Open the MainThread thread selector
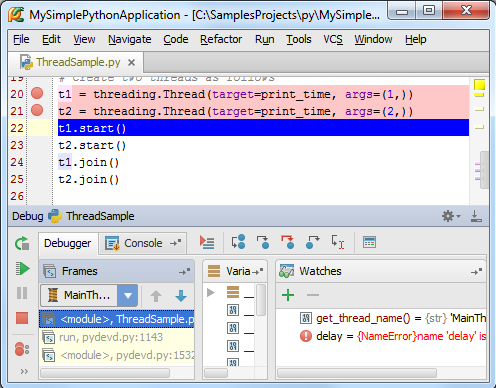The width and height of the screenshot is (496, 388). pyautogui.click(x=89, y=295)
